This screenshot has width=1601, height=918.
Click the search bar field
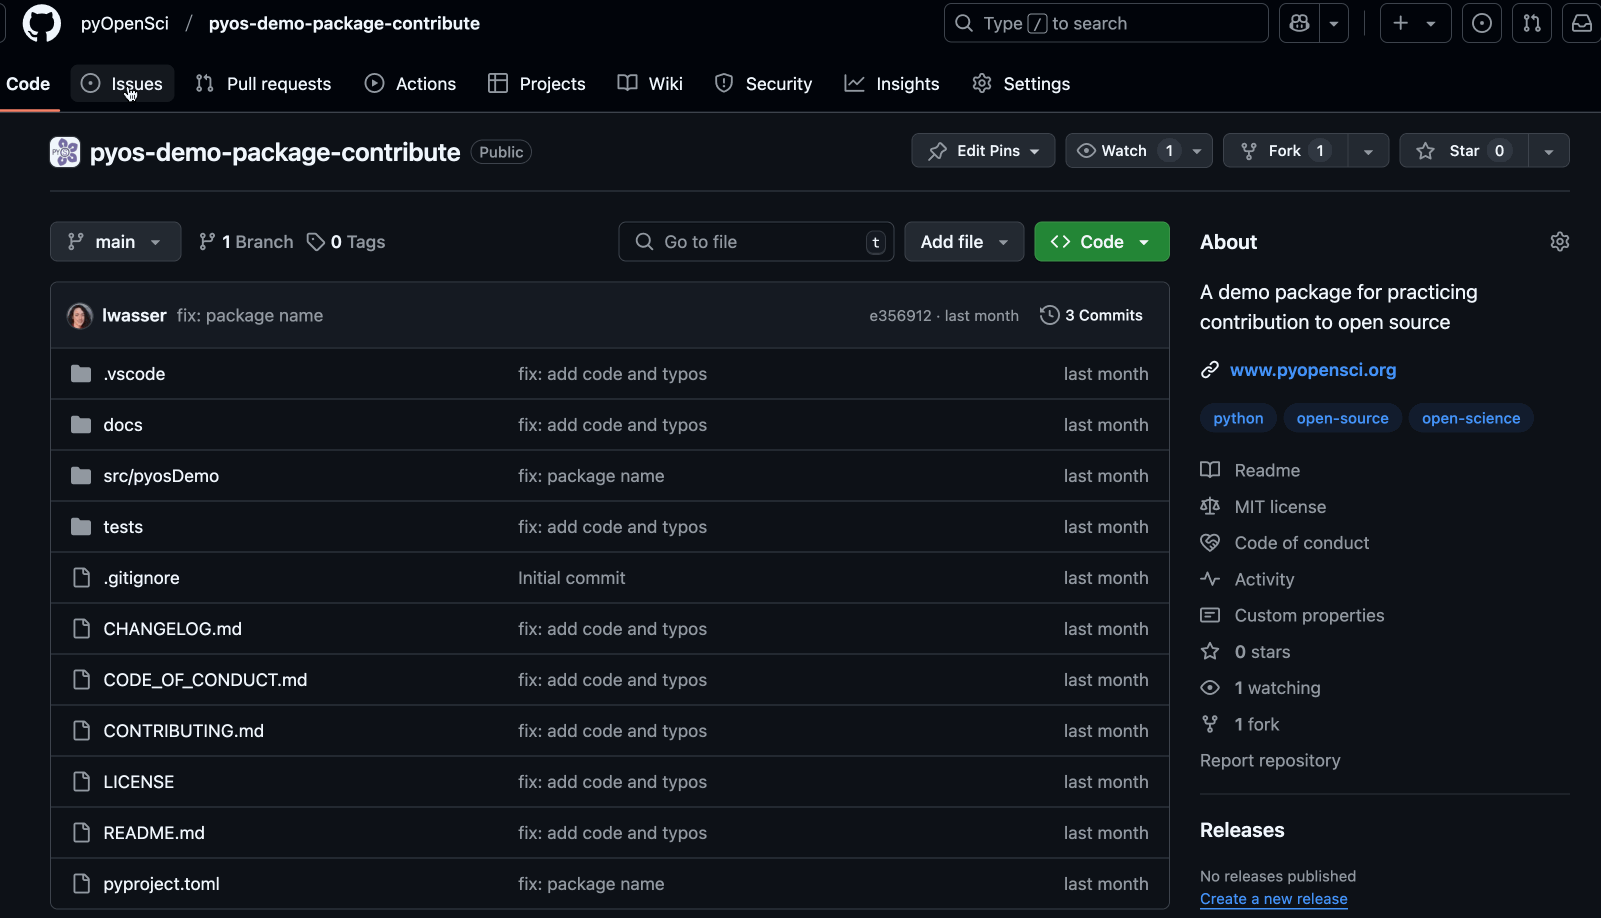pos(1106,23)
